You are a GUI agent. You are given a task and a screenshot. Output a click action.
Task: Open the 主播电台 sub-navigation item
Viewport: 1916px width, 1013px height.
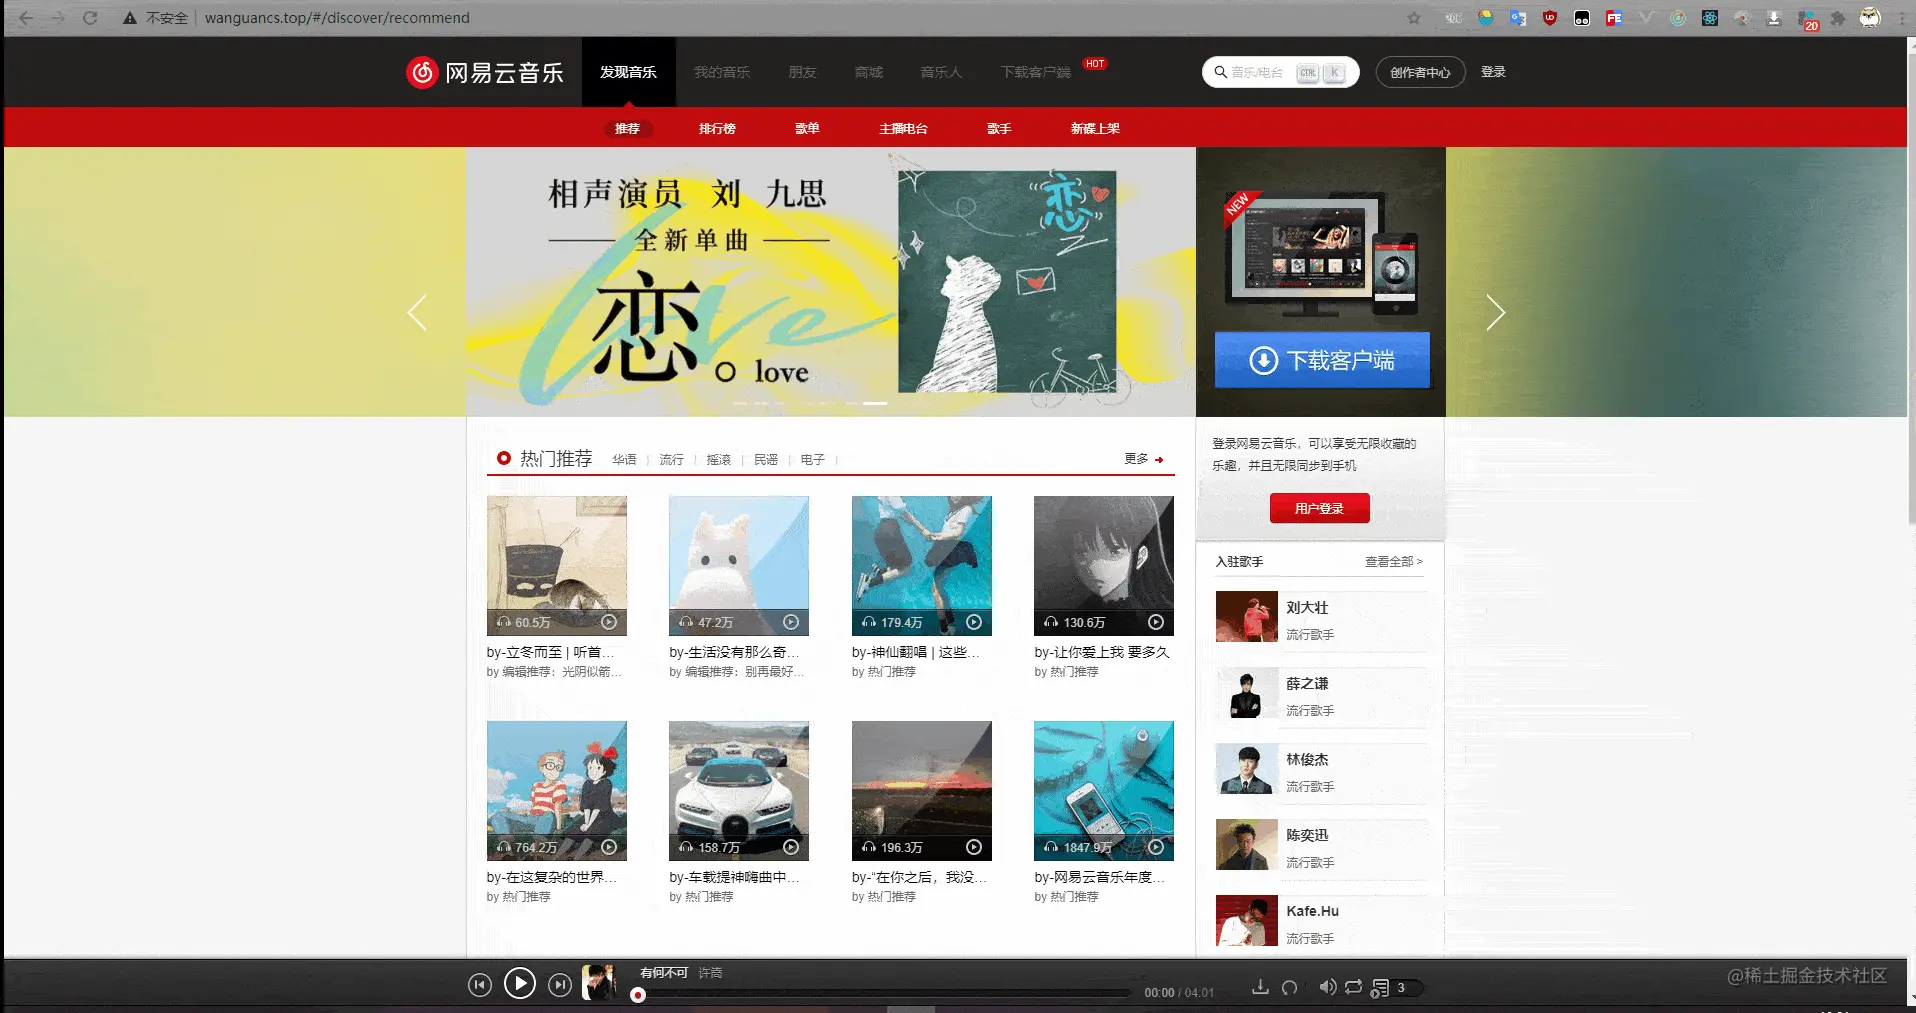(903, 129)
